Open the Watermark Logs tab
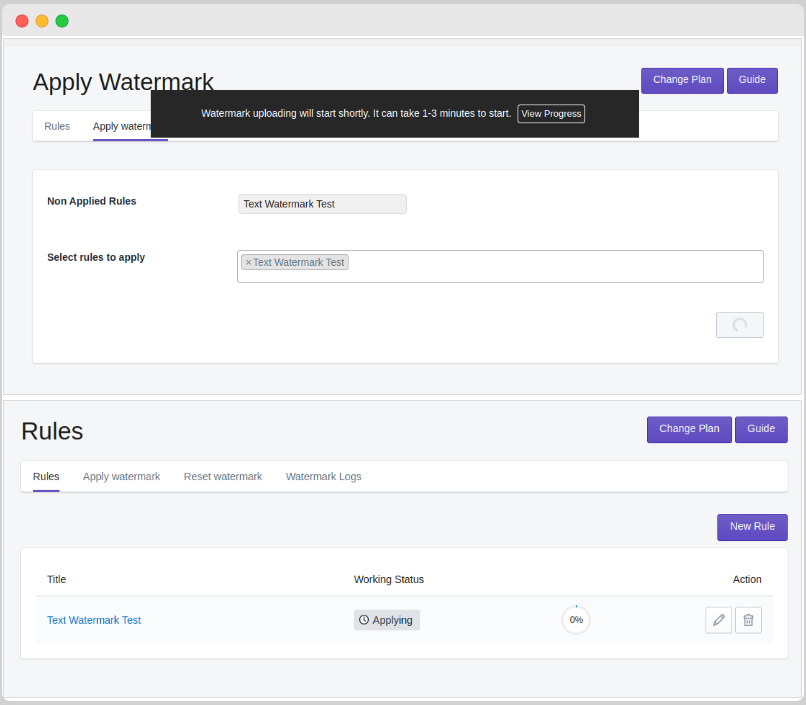Screen dimensions: 806x705 (323, 477)
